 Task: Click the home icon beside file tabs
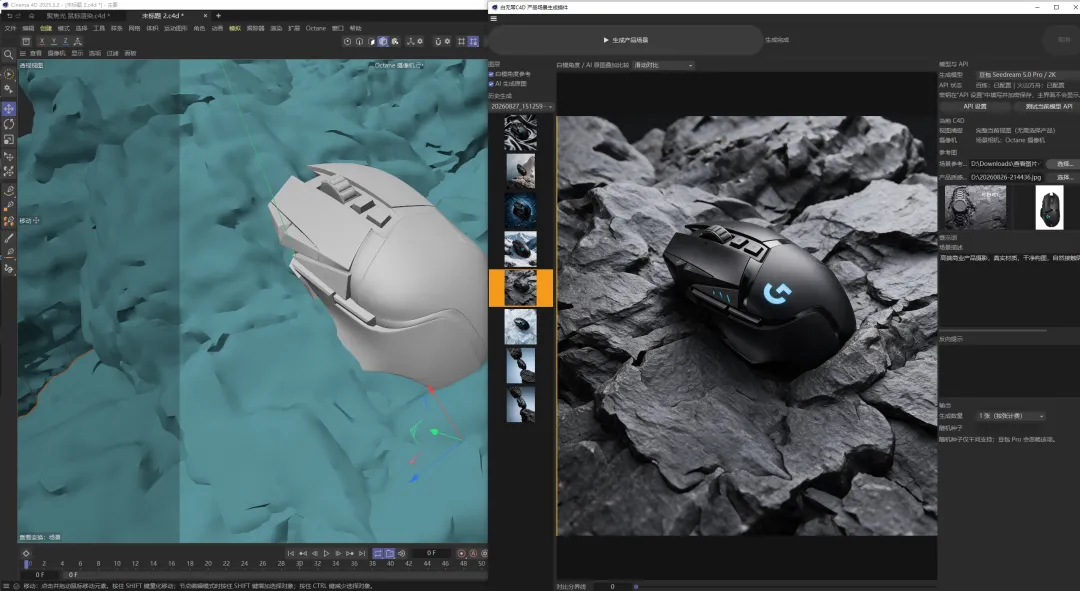pos(31,15)
